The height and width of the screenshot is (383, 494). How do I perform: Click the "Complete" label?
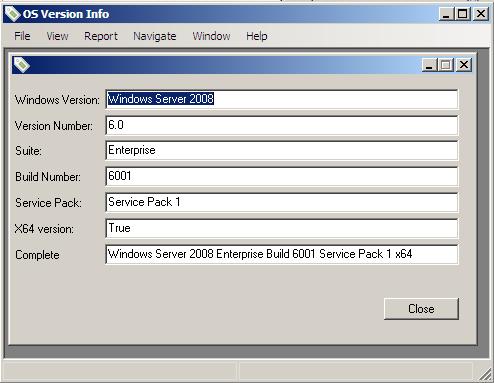pos(37,255)
